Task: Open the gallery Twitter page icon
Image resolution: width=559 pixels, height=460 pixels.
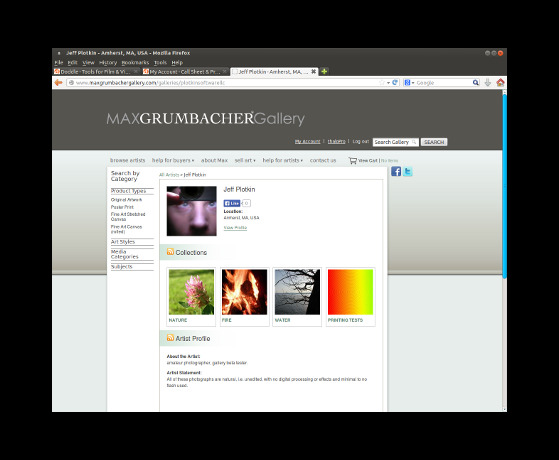Action: (x=407, y=172)
